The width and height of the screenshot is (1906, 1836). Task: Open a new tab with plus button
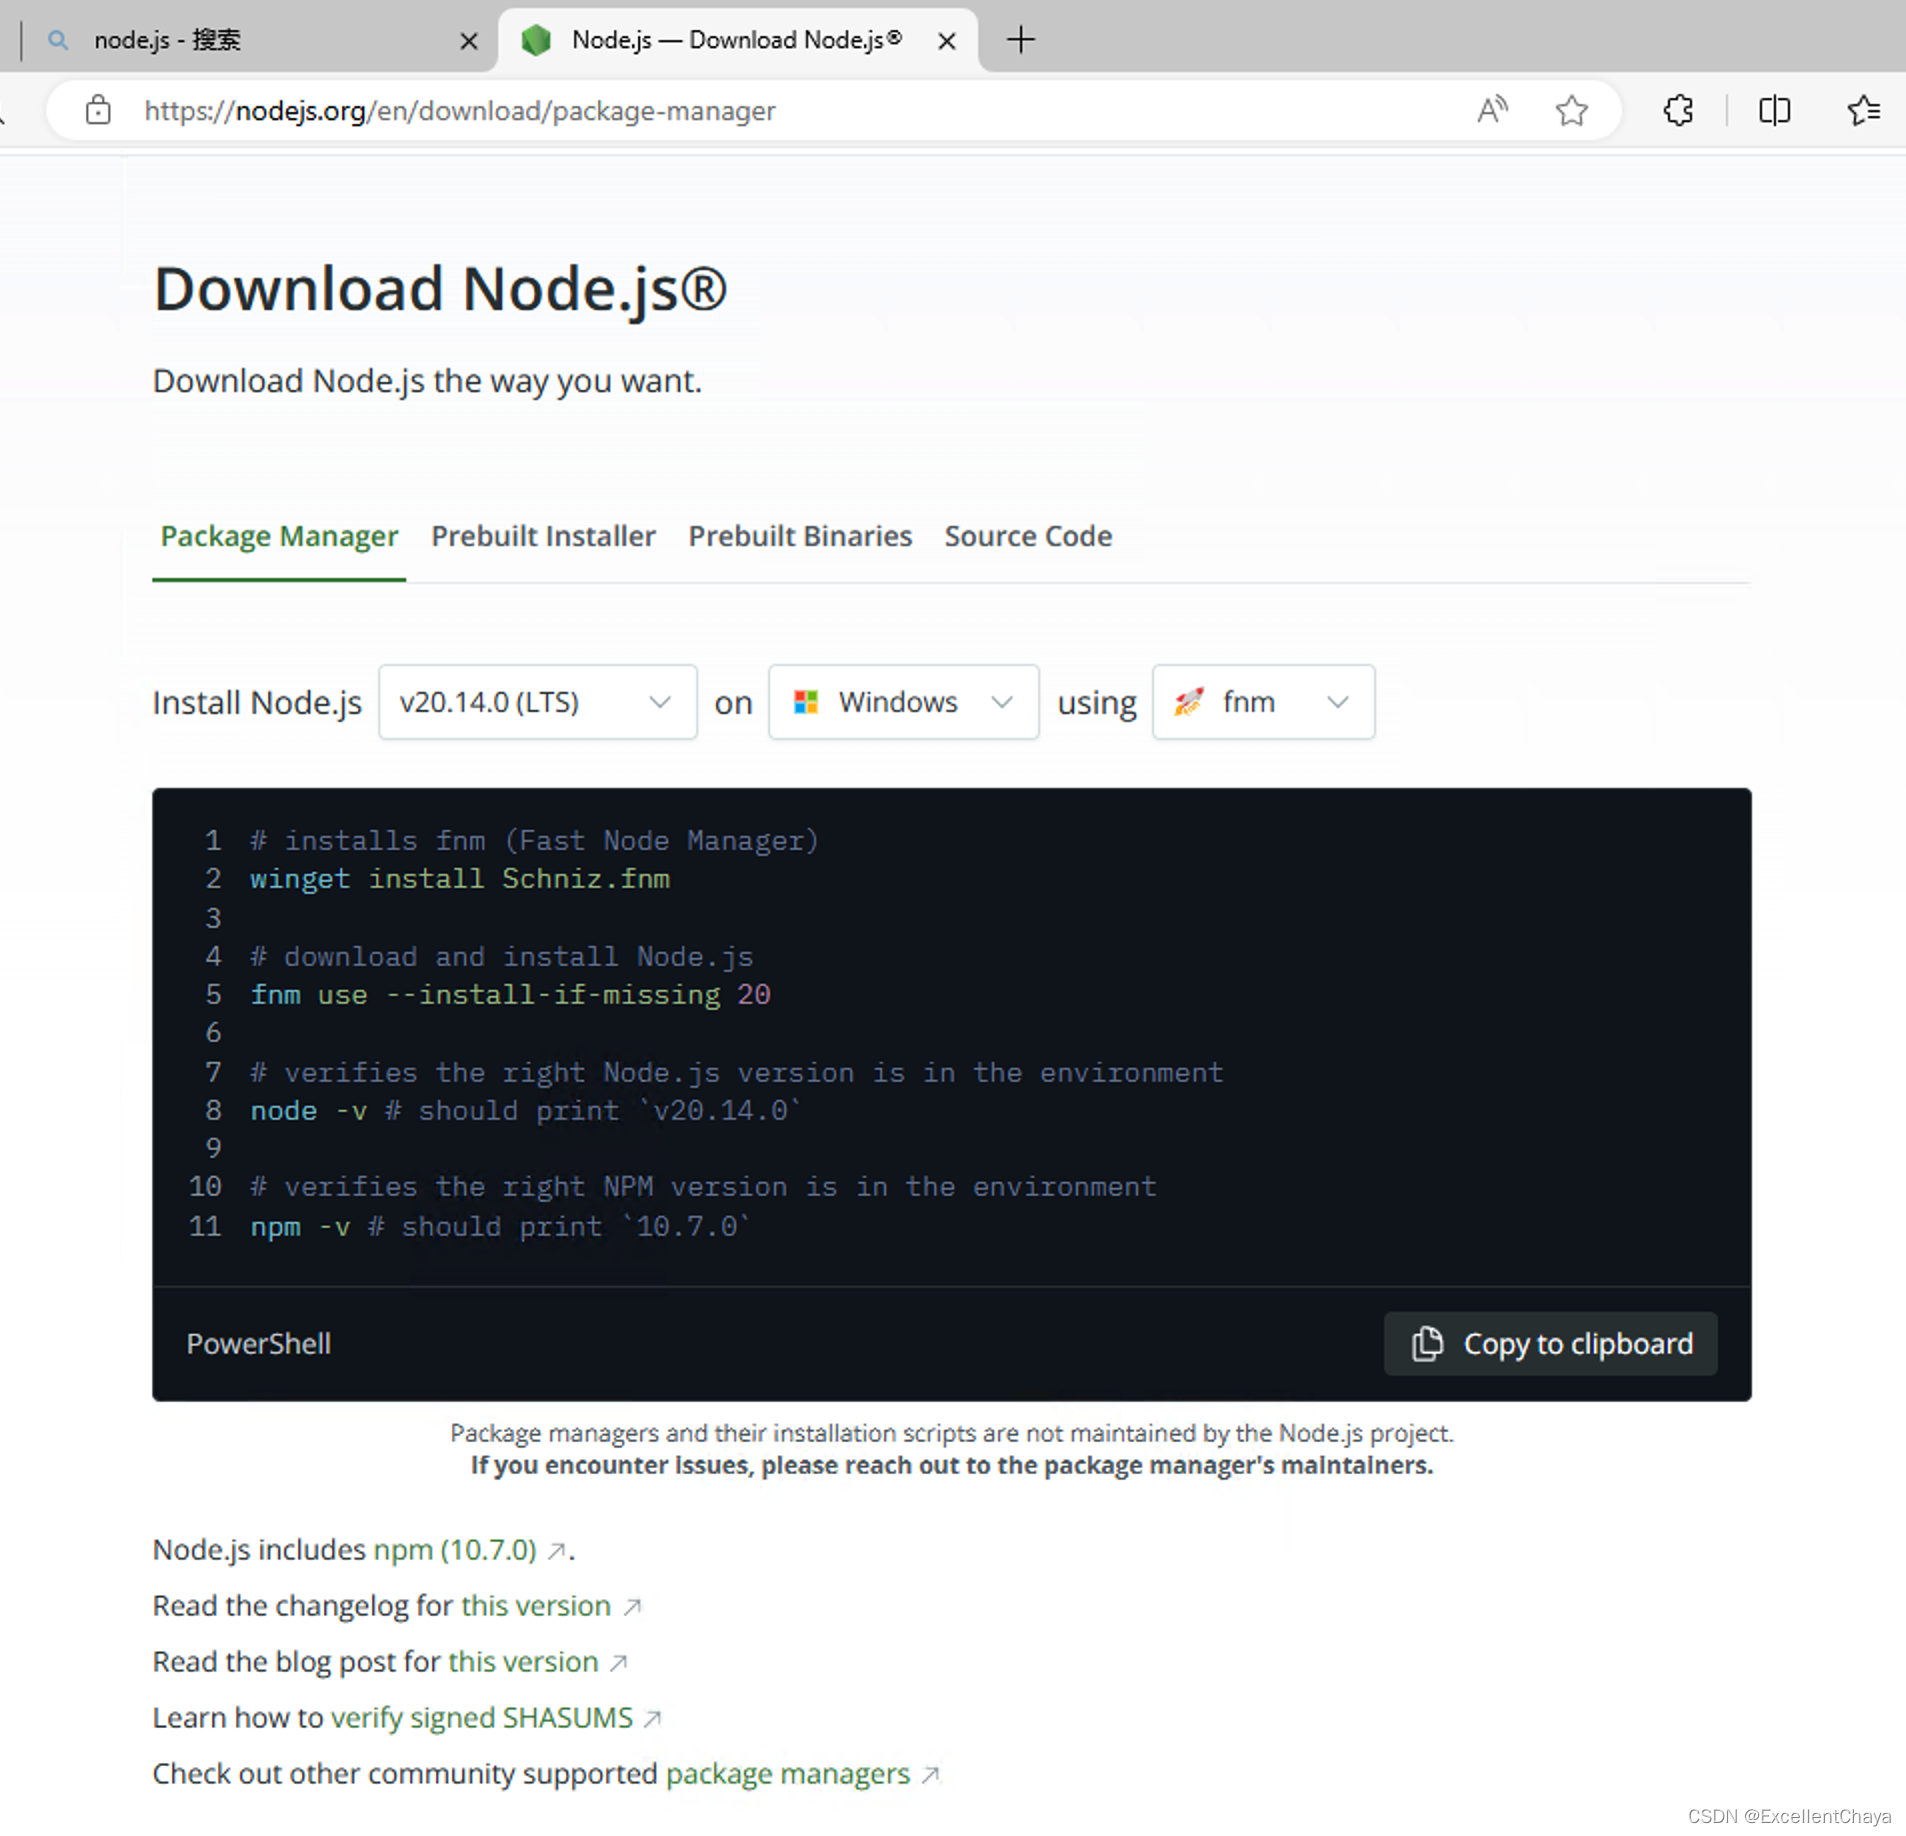coord(1020,40)
